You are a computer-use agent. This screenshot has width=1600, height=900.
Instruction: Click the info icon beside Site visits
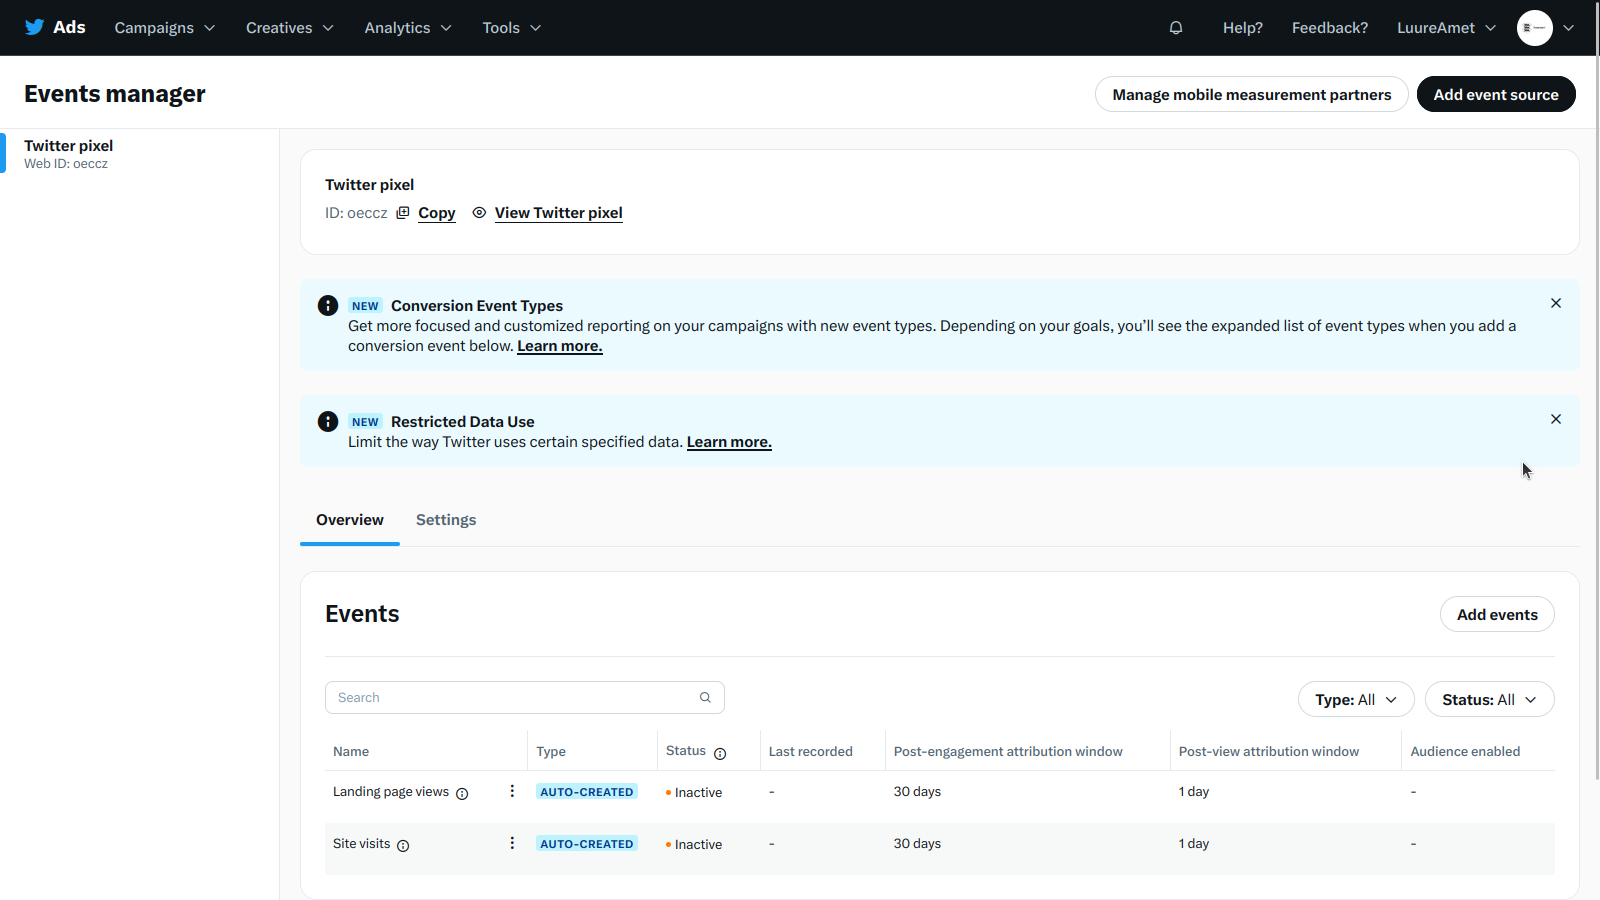point(403,846)
